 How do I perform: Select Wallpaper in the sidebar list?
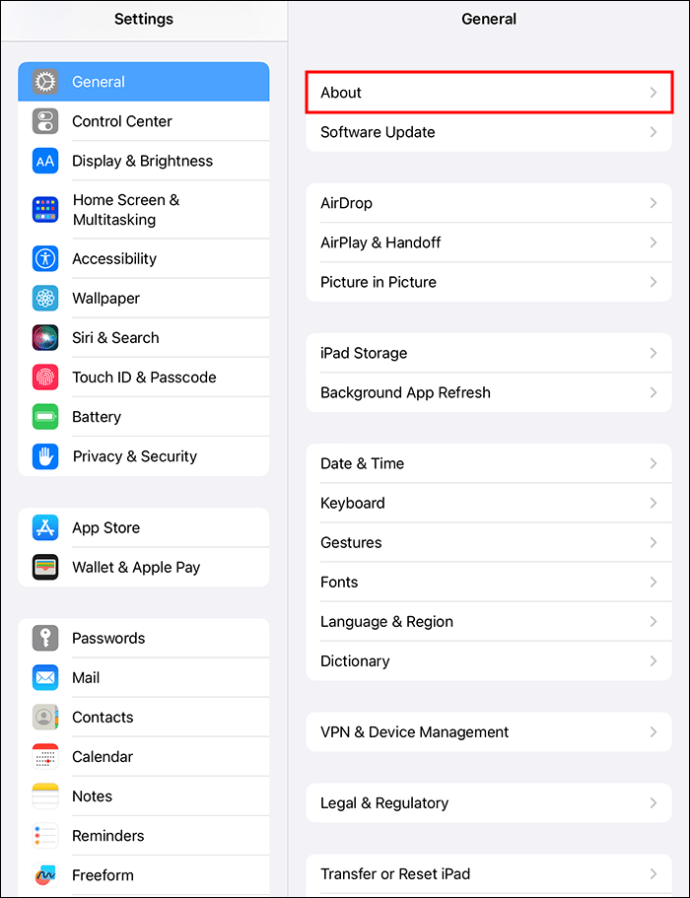coord(144,298)
